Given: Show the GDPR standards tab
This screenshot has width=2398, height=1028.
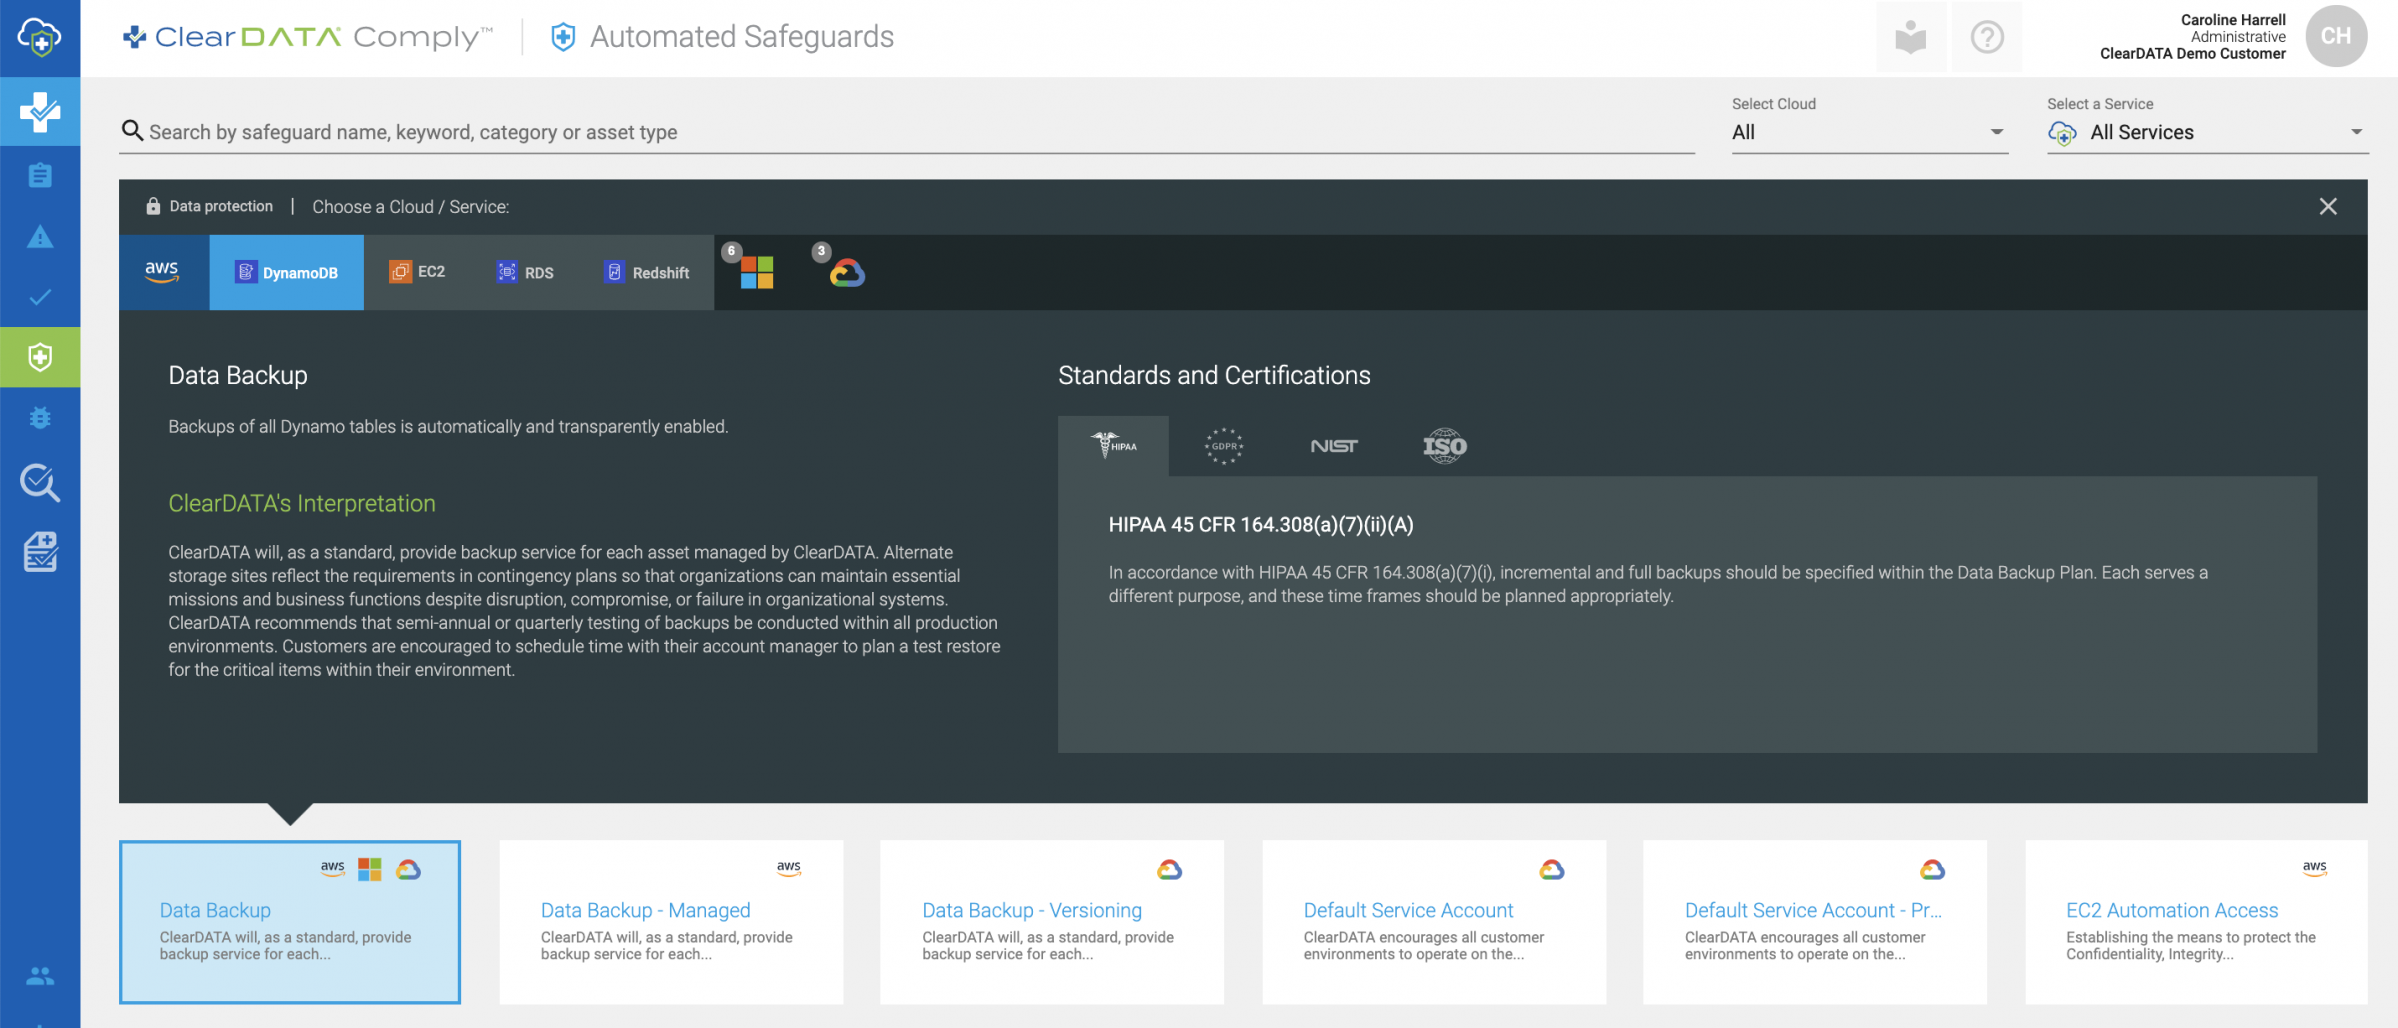Looking at the screenshot, I should click(x=1224, y=446).
